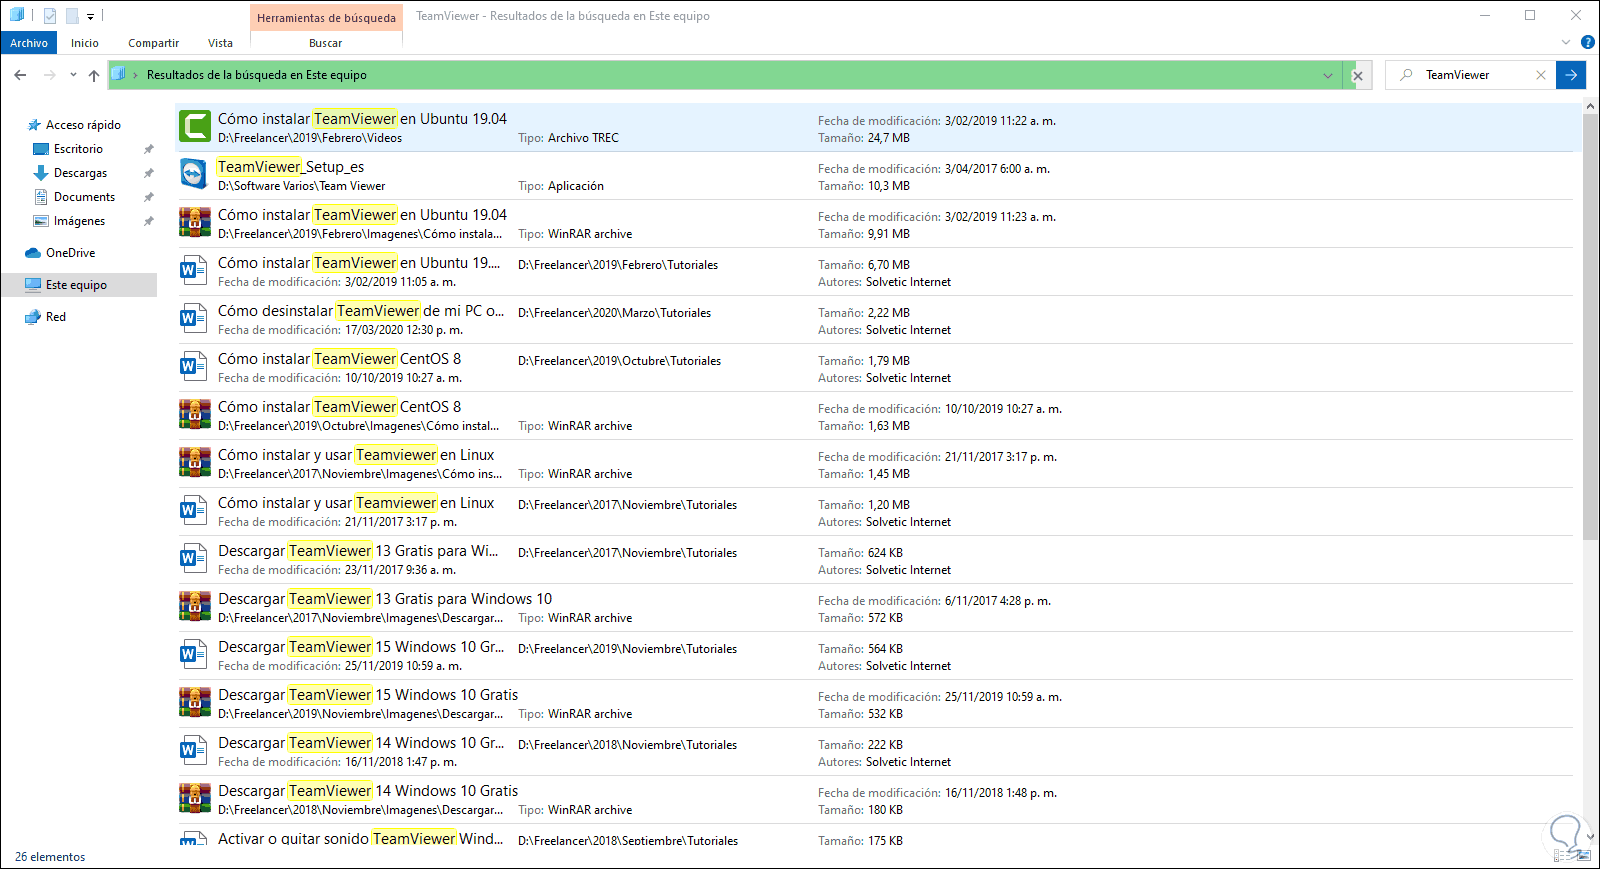Click the pin icon beside Escritorio
Viewport: 1600px width, 869px height.
coord(148,149)
